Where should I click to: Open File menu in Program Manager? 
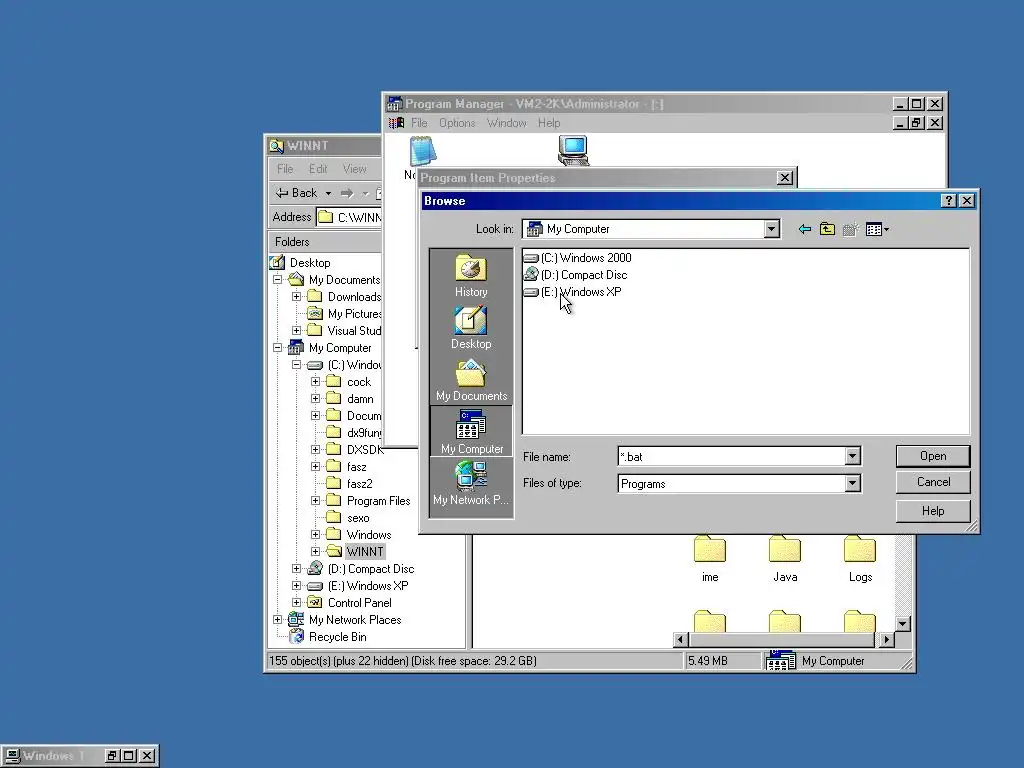[x=419, y=123]
